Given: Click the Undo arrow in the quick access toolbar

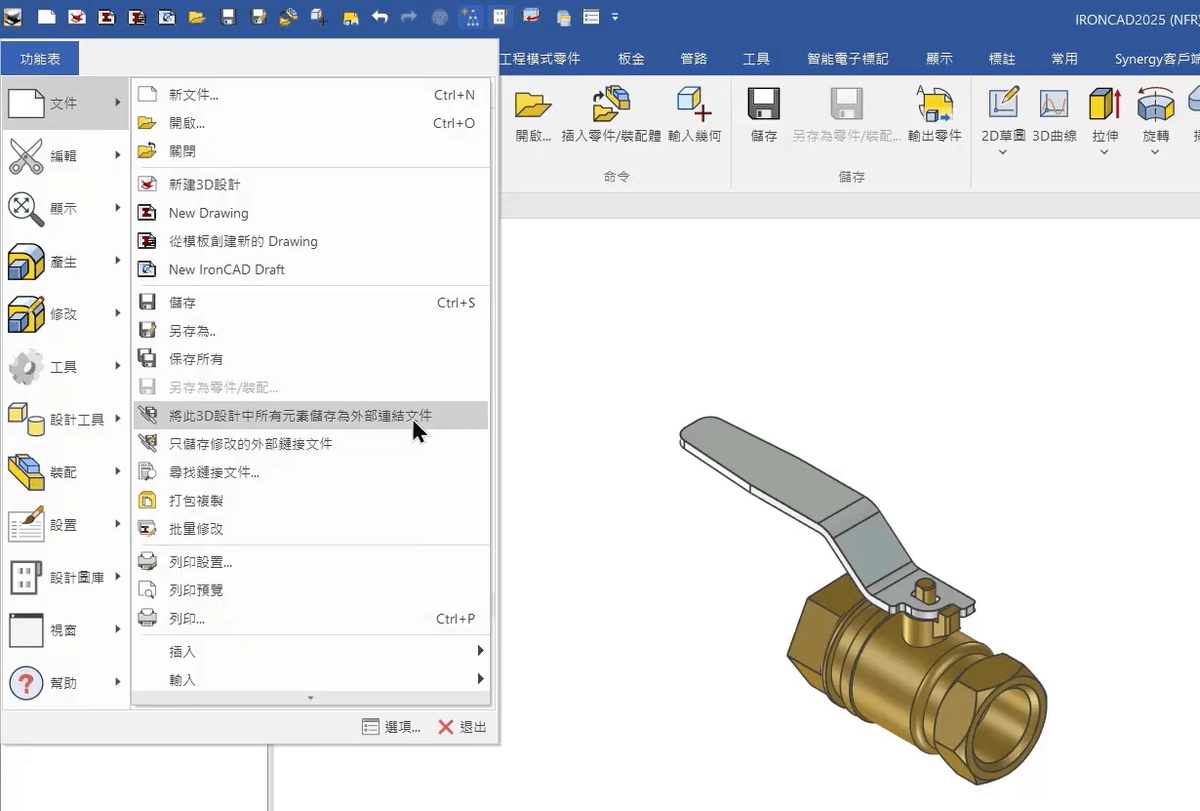Looking at the screenshot, I should [x=381, y=16].
